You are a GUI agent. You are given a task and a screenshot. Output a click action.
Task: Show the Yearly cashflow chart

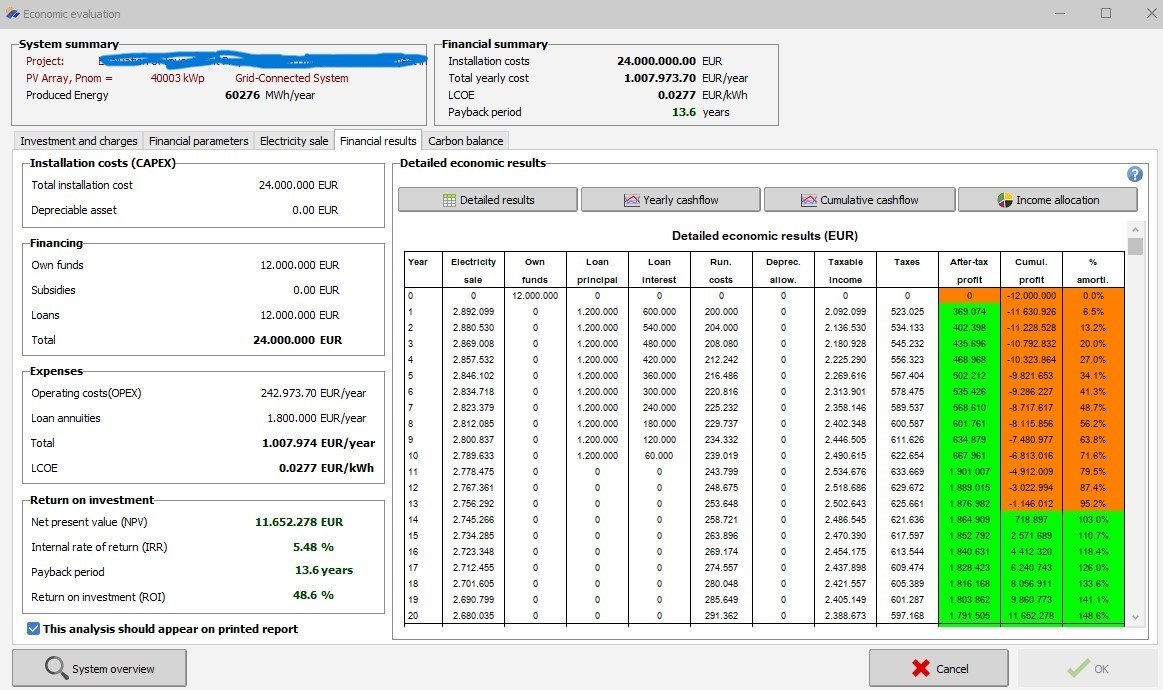(x=670, y=200)
